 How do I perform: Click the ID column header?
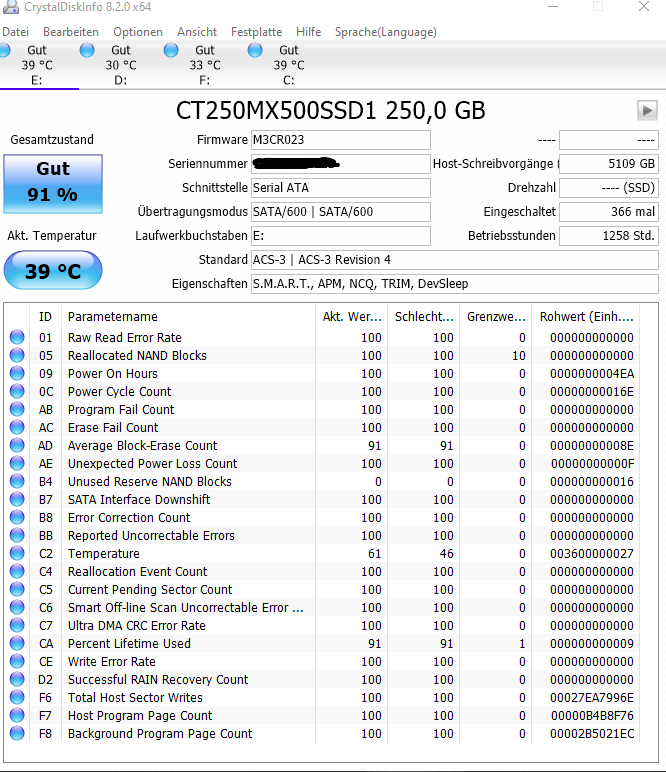46,317
